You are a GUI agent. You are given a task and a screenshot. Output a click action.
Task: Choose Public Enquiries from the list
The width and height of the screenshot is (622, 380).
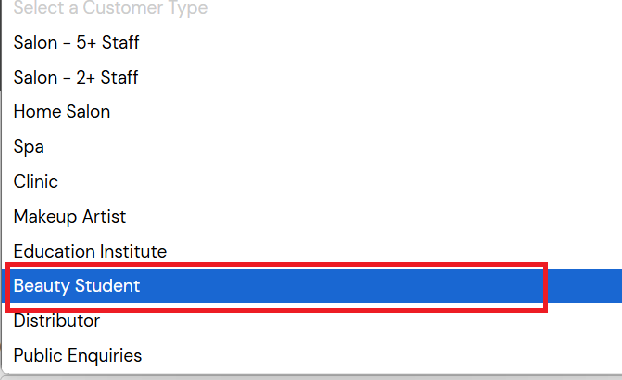[x=312, y=355]
